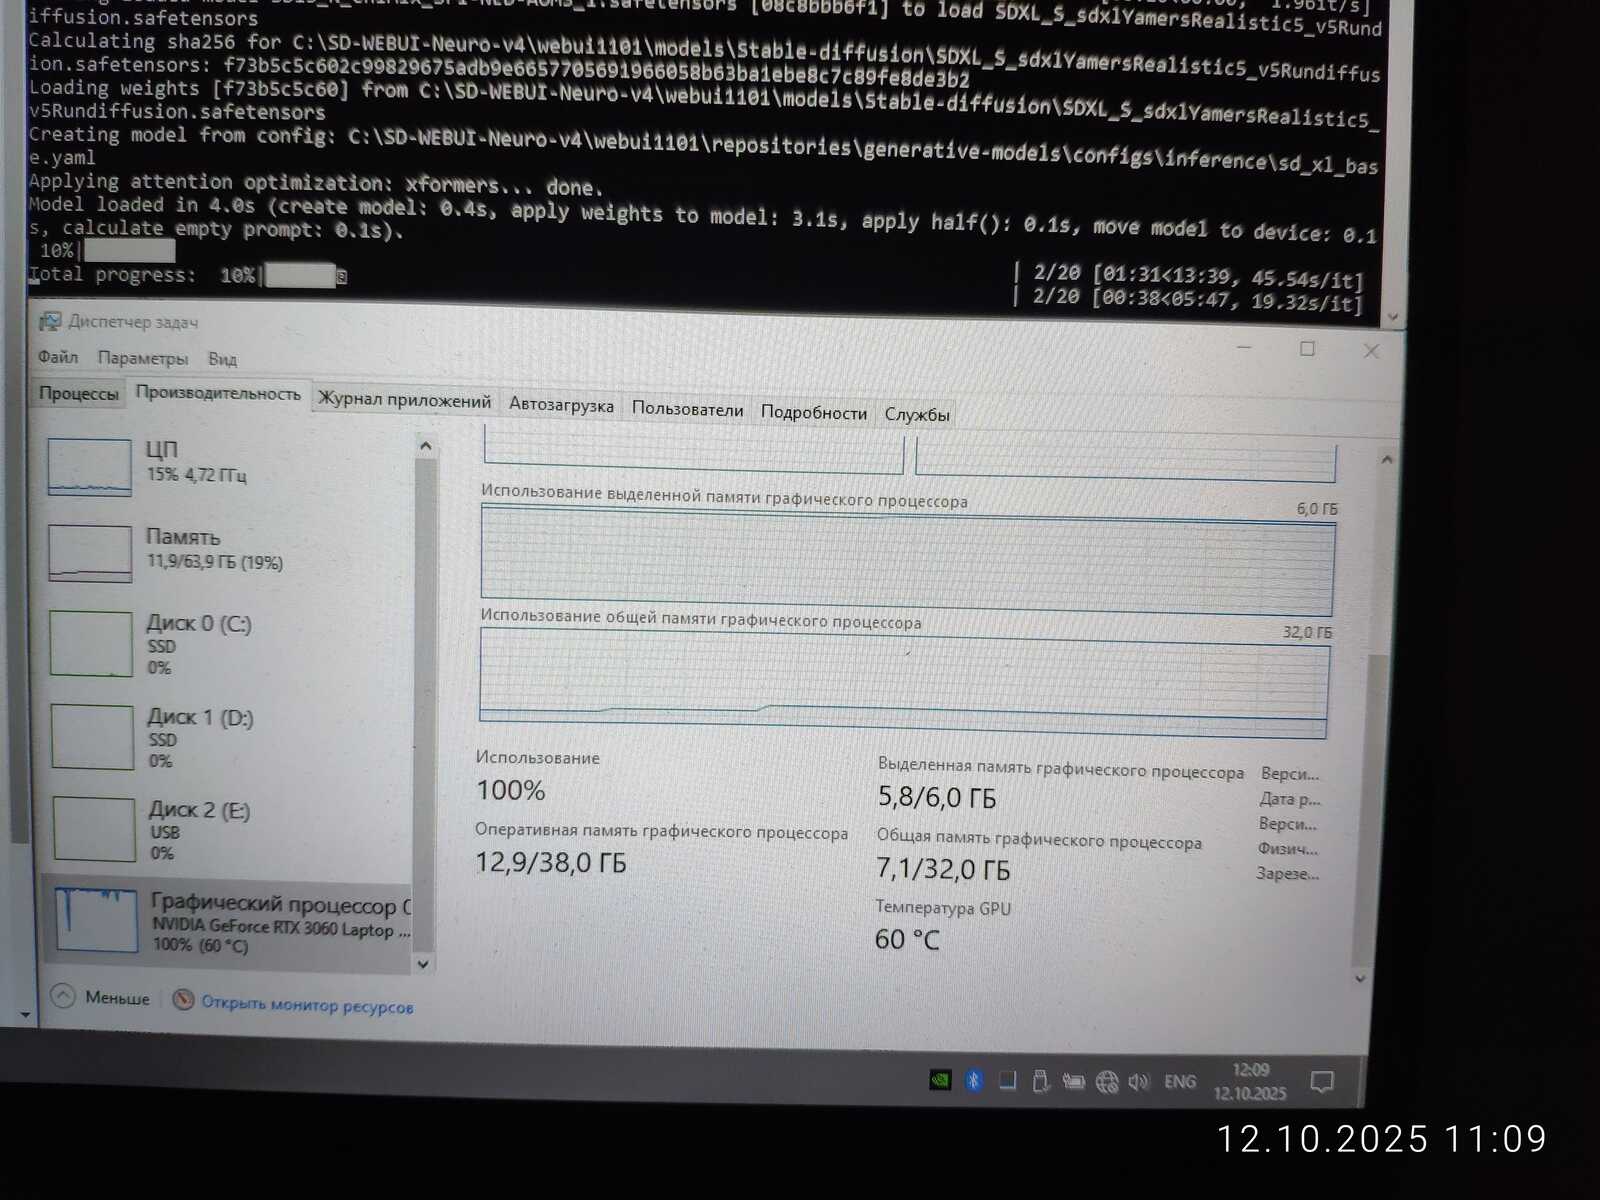1600x1200 pixels.
Task: Minimize the Task Manager window
Action: (1244, 347)
